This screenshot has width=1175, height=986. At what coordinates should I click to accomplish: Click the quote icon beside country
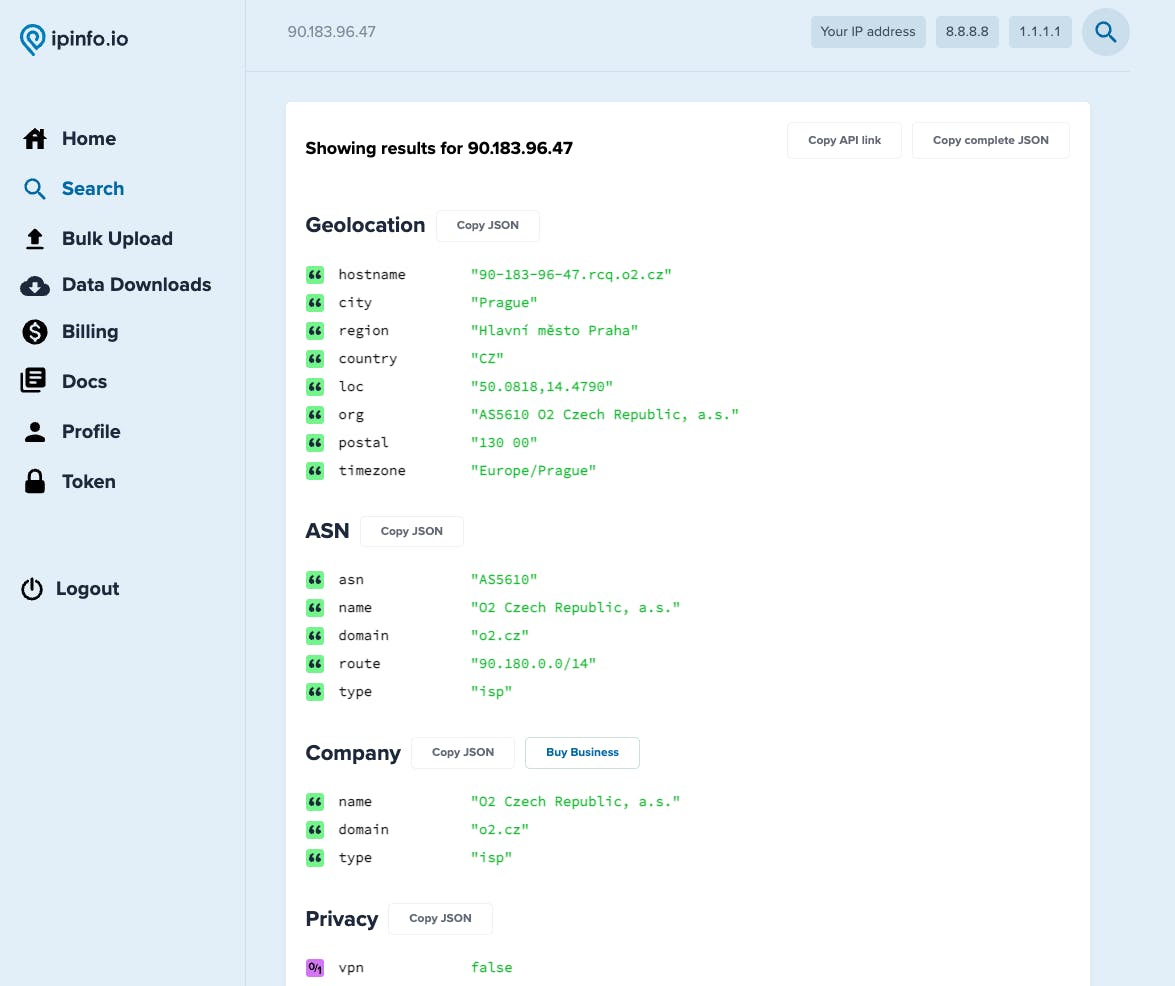tap(315, 359)
